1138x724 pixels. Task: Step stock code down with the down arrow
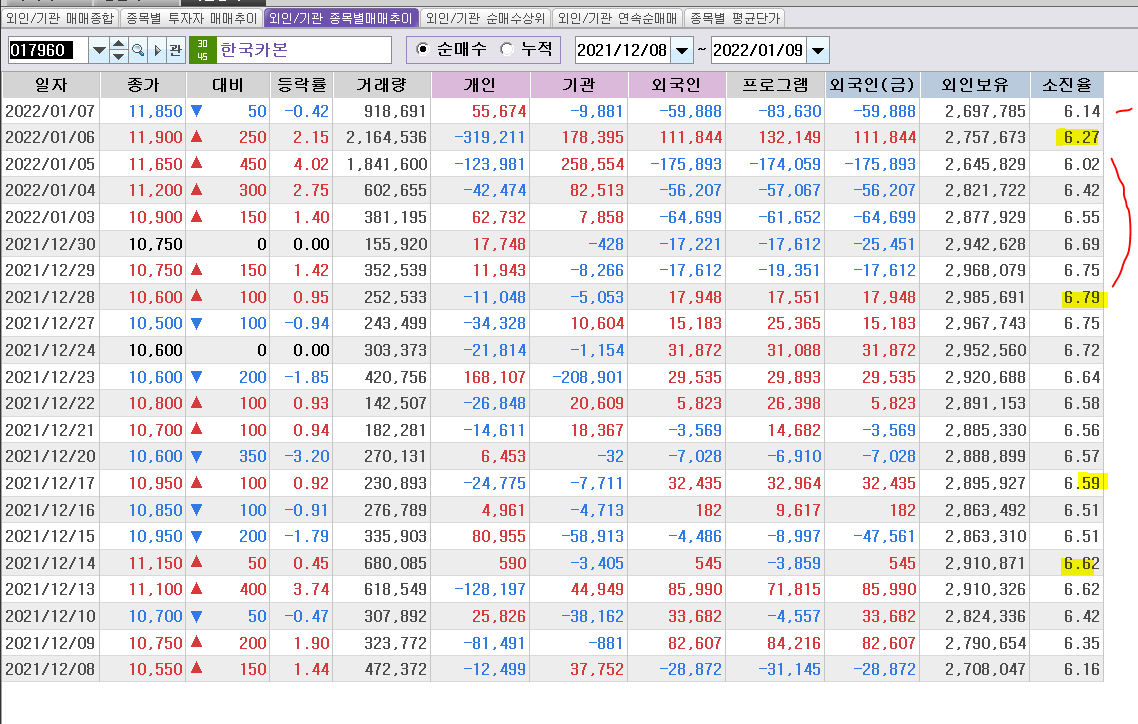pos(118,57)
